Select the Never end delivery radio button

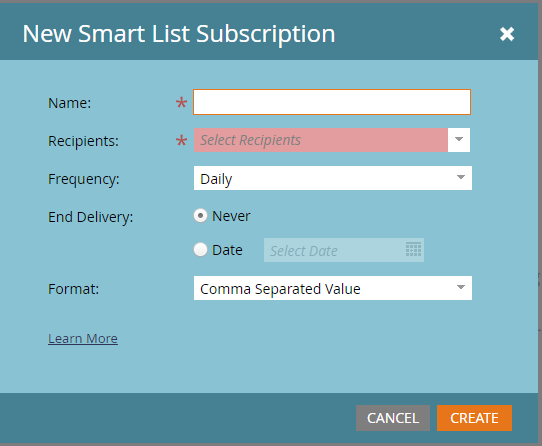pos(200,216)
